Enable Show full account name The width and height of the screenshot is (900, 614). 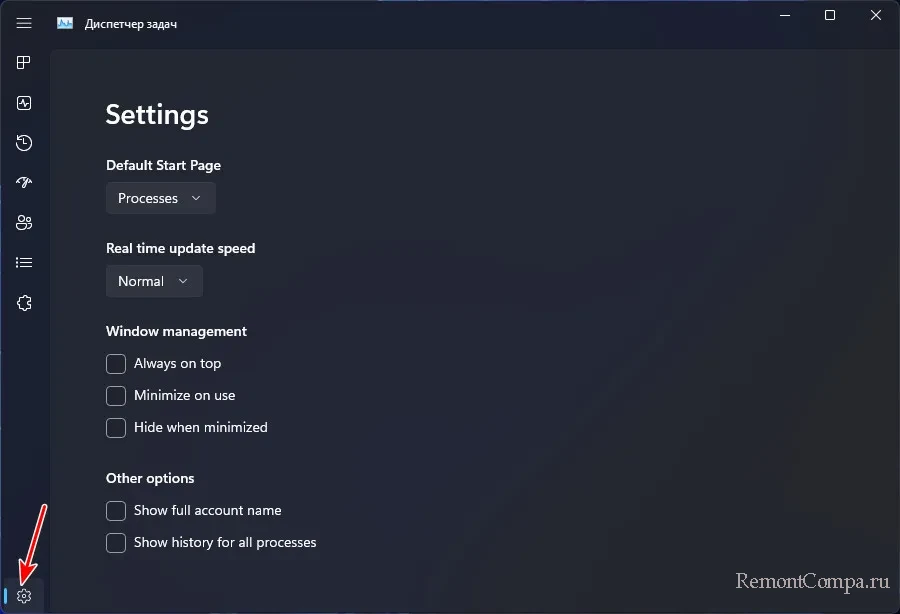tap(116, 511)
